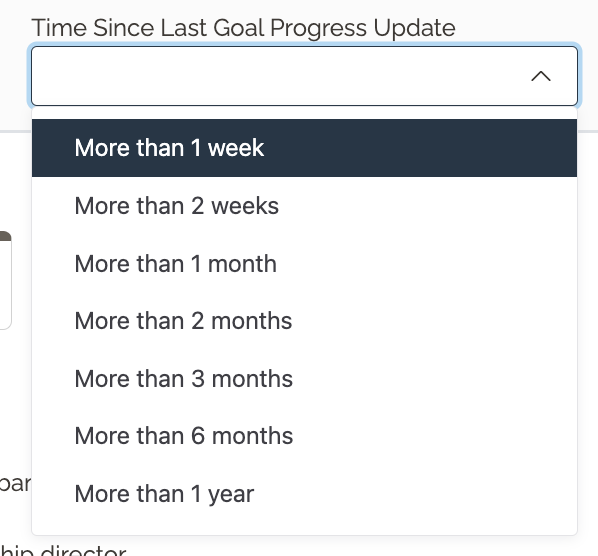598x556 pixels.
Task: Filter goals not updated for two weeks
Action: coord(304,206)
